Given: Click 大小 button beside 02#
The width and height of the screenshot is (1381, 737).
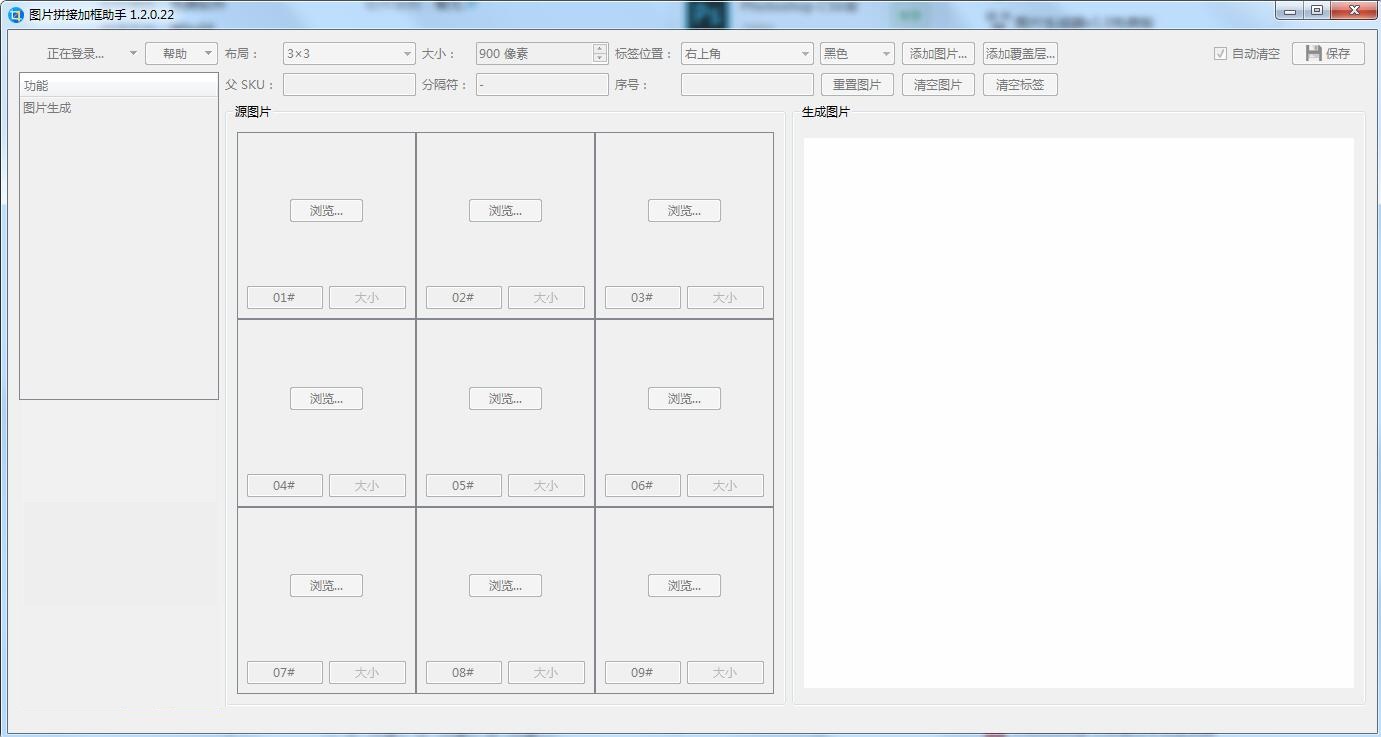Looking at the screenshot, I should pos(546,298).
